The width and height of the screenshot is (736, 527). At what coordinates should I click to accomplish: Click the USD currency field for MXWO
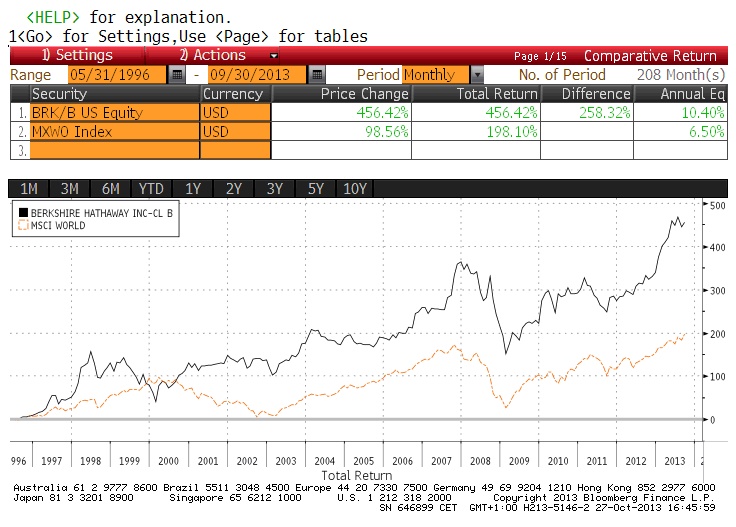(x=236, y=131)
